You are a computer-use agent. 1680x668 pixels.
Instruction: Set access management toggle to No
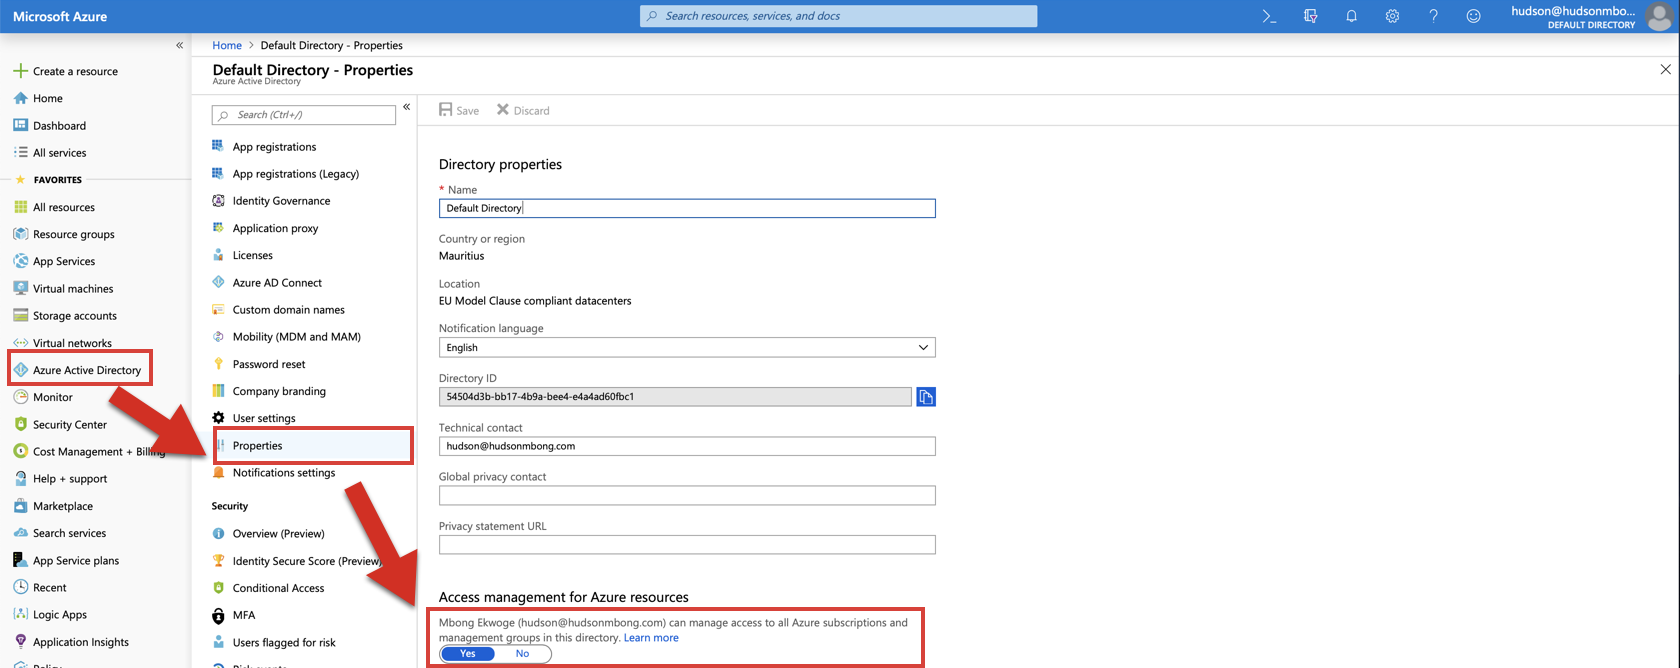[522, 653]
